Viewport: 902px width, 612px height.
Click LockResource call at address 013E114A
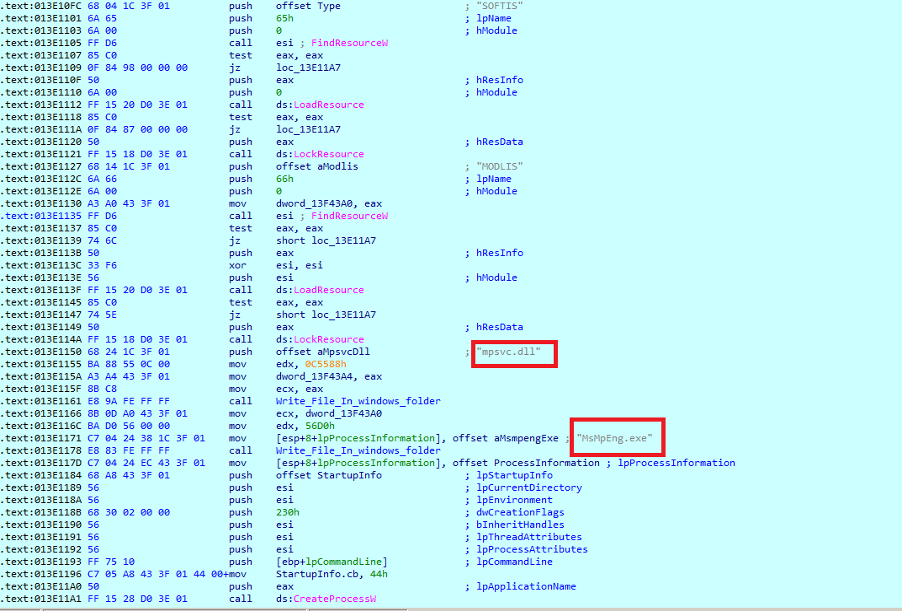point(328,340)
